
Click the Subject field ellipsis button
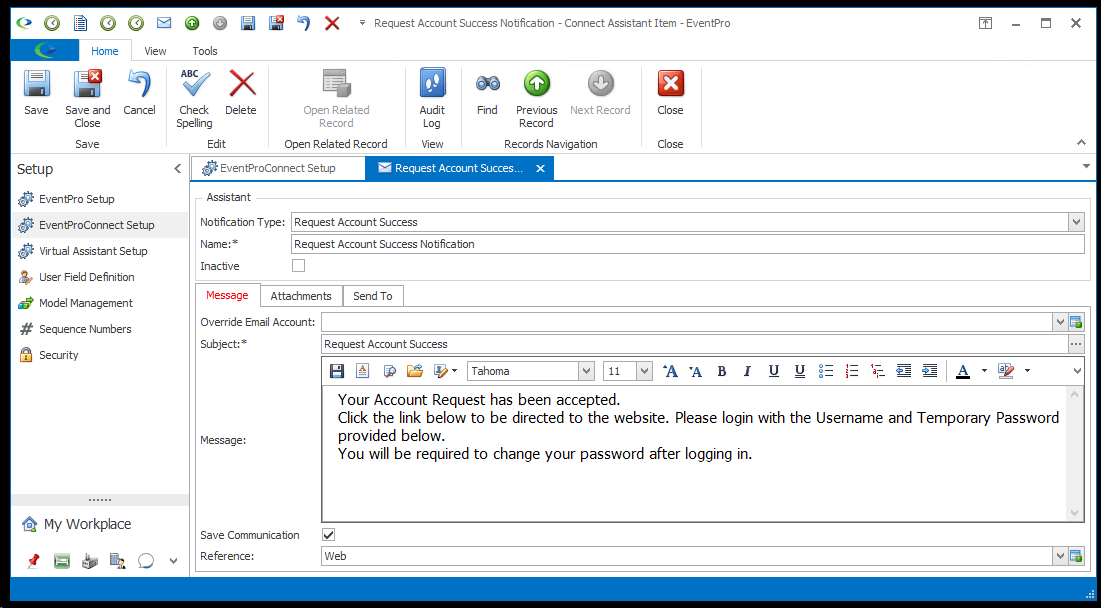tap(1076, 344)
